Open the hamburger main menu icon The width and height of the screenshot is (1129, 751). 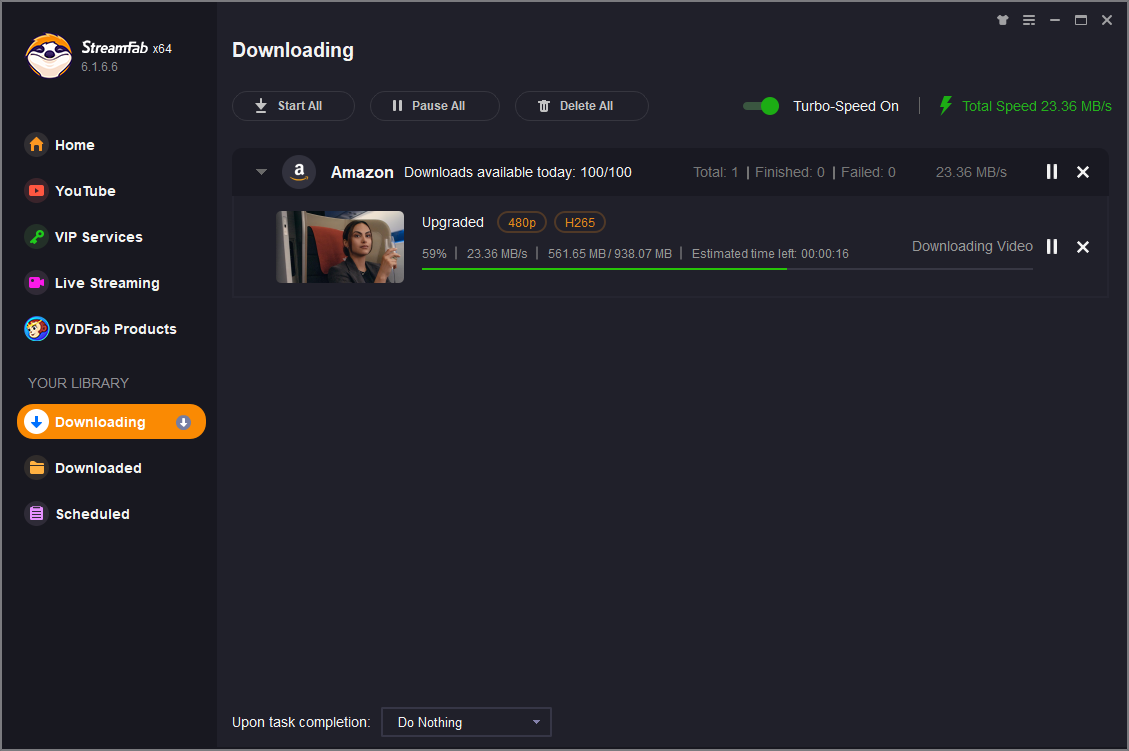tap(1029, 20)
